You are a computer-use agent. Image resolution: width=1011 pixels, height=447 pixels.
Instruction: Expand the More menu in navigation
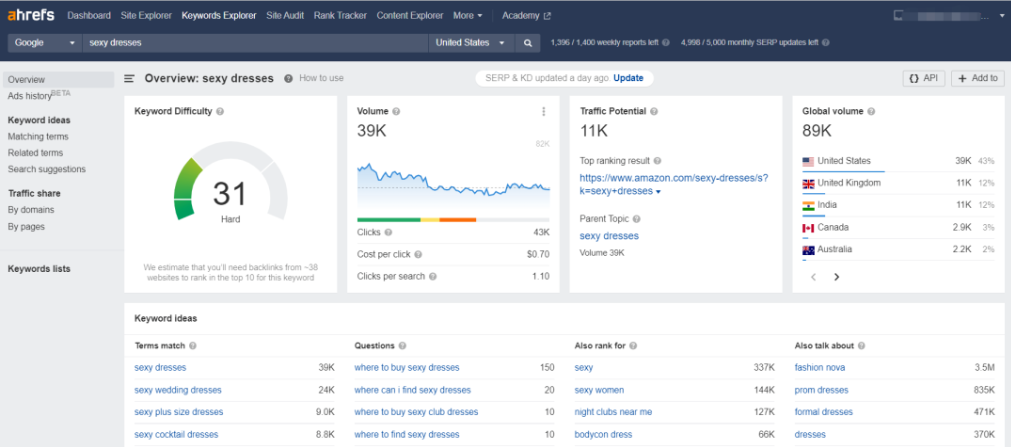pyautogui.click(x=467, y=15)
